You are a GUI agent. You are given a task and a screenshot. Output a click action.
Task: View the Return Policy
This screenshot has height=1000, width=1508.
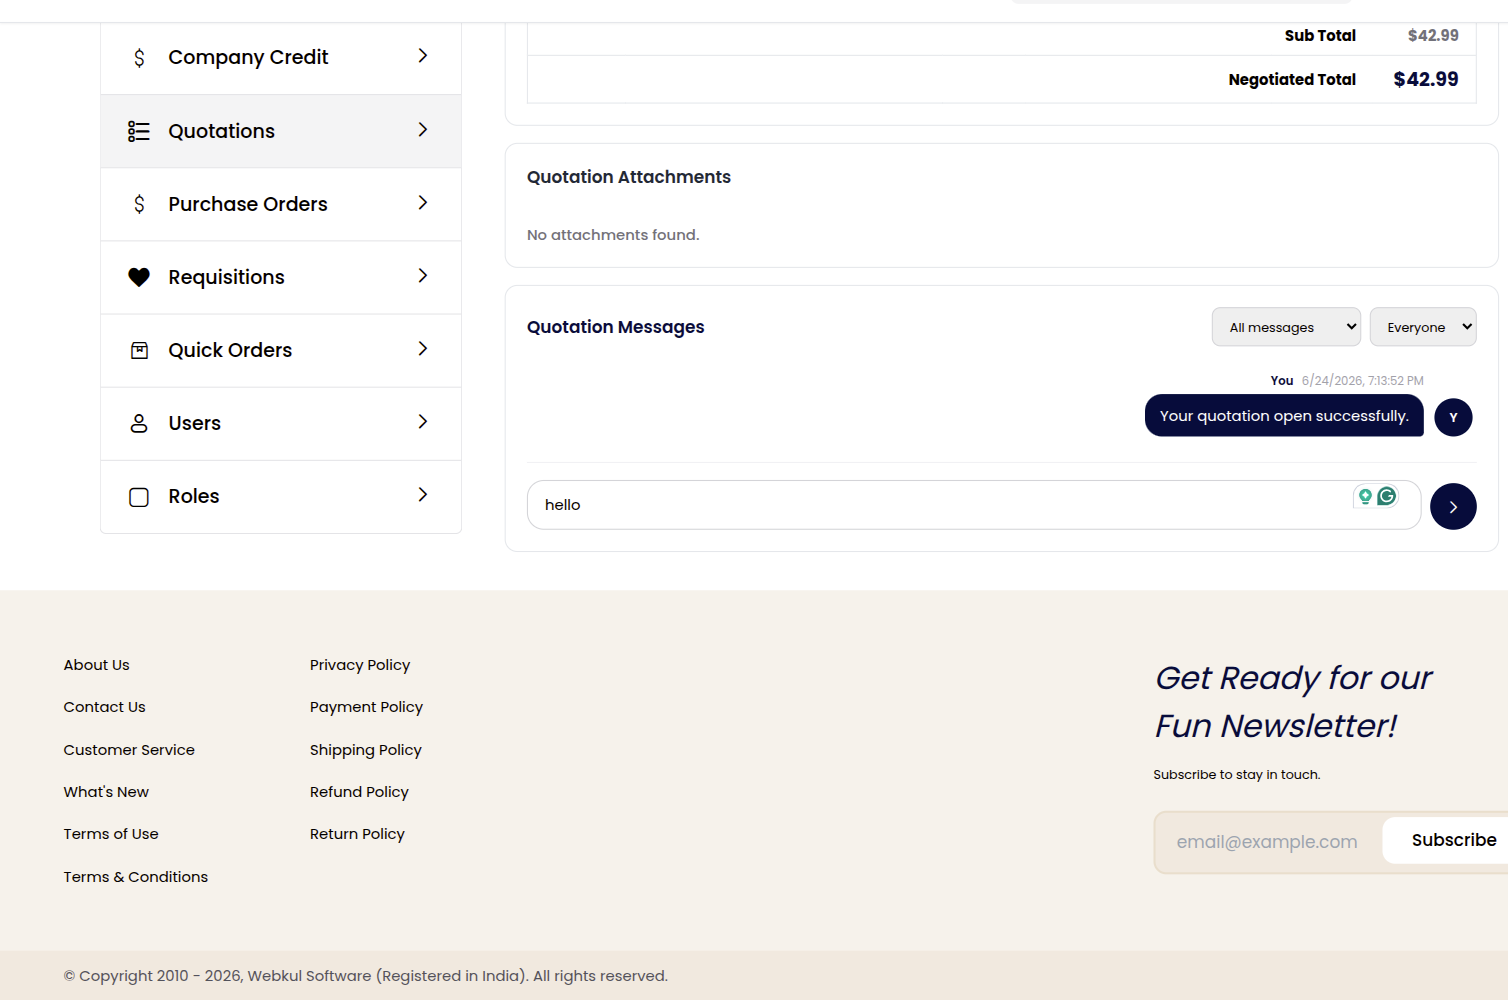(x=357, y=834)
